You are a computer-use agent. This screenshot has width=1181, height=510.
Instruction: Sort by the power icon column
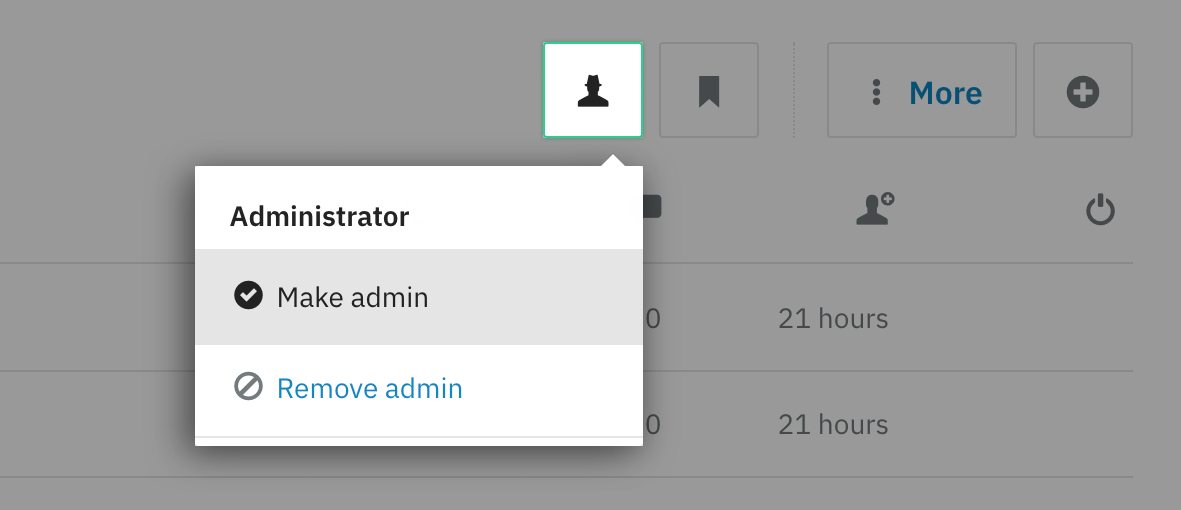tap(1100, 209)
